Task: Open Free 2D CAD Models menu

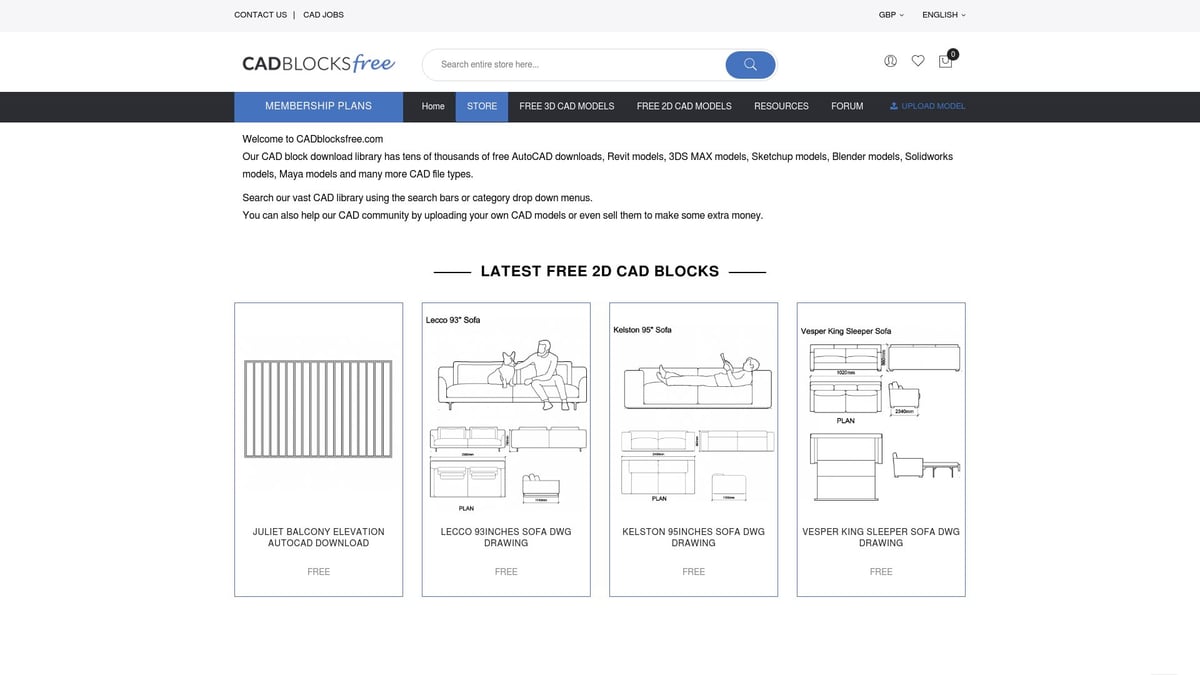Action: click(x=684, y=106)
